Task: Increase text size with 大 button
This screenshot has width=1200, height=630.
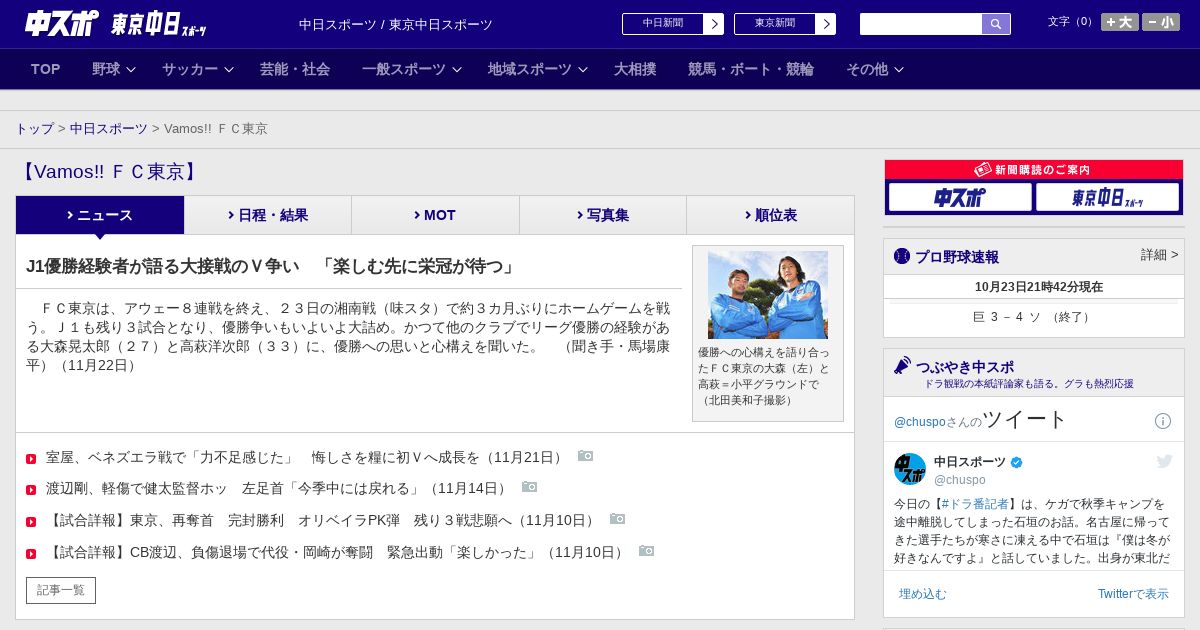Action: click(x=1120, y=22)
